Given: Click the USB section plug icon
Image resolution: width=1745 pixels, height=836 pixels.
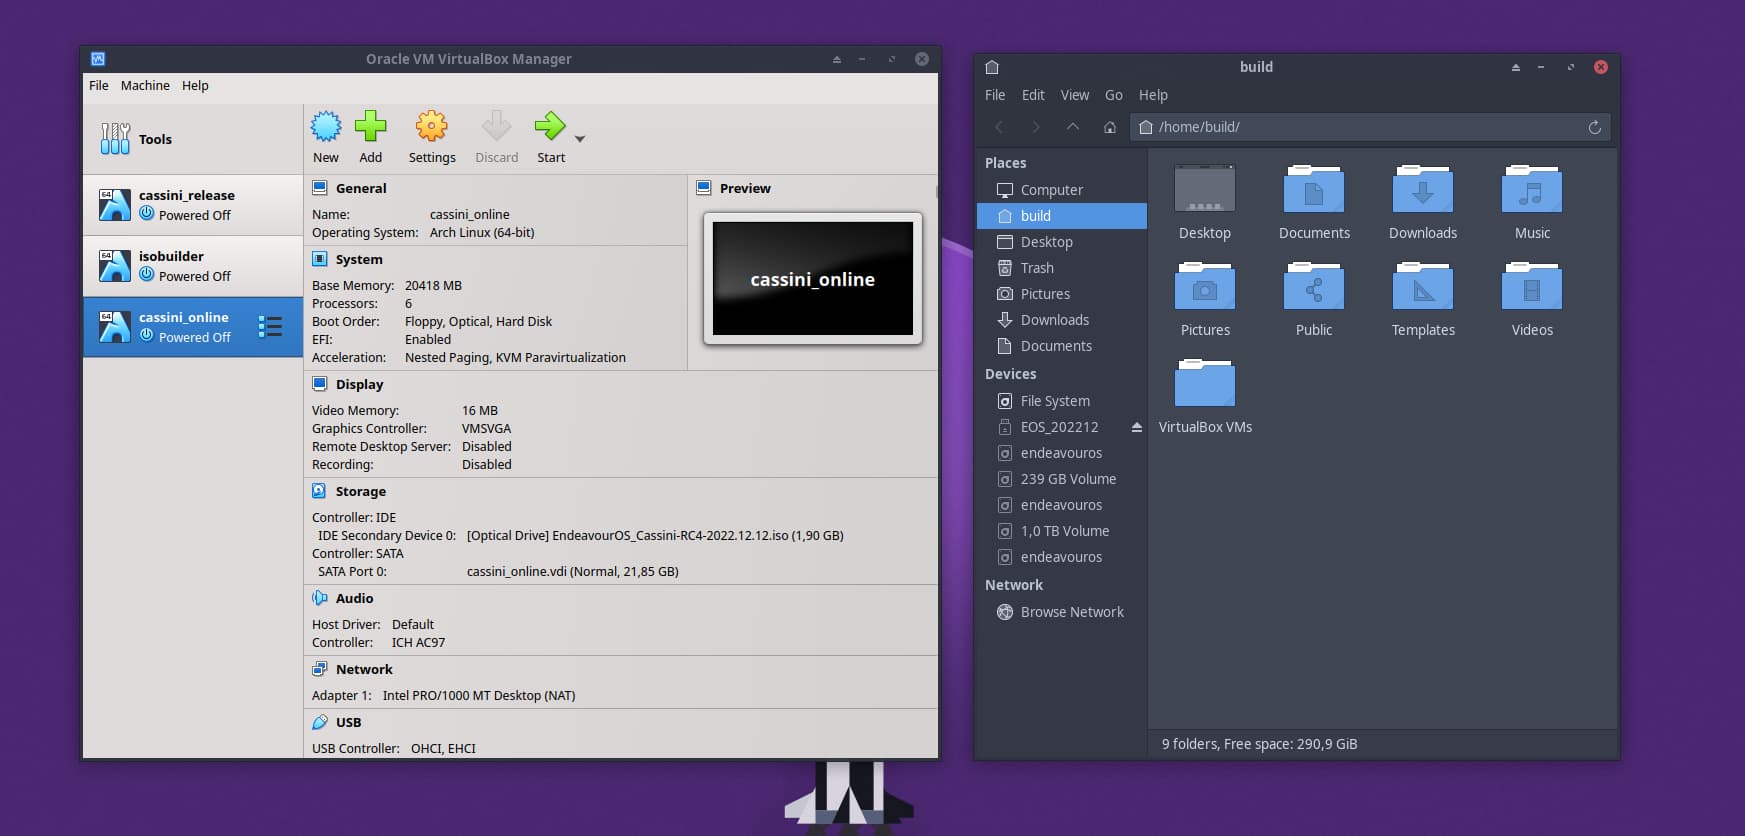Looking at the screenshot, I should pyautogui.click(x=320, y=722).
